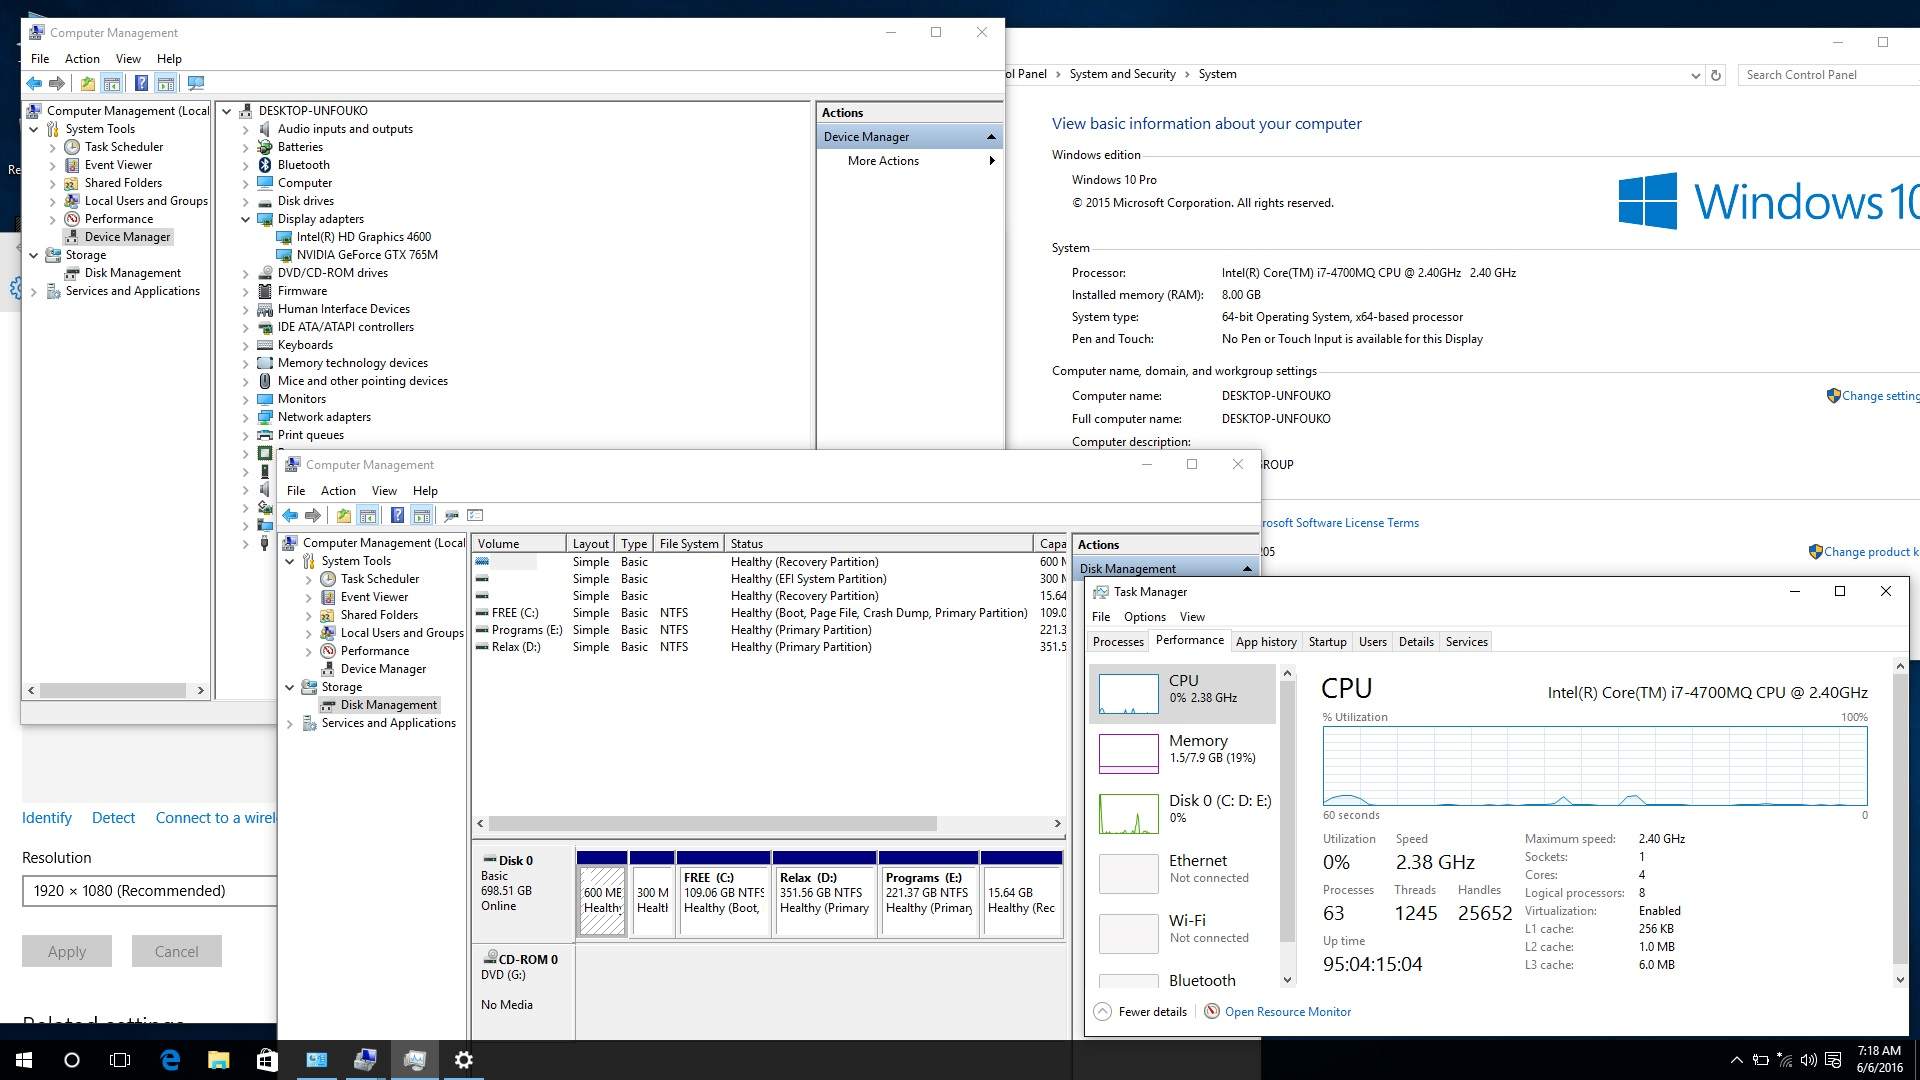This screenshot has height=1080, width=1920.
Task: Select Intel(R) HD Graphics 4600 device
Action: coord(364,237)
